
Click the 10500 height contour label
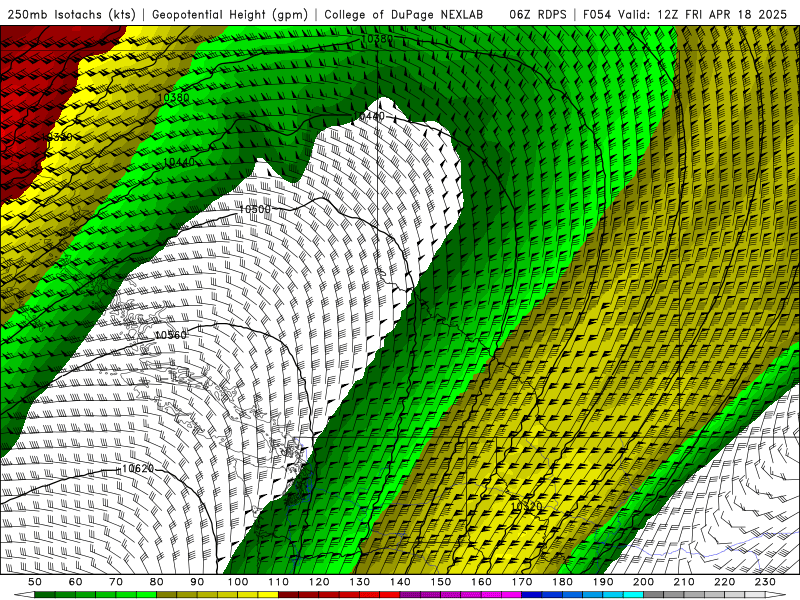click(x=255, y=209)
